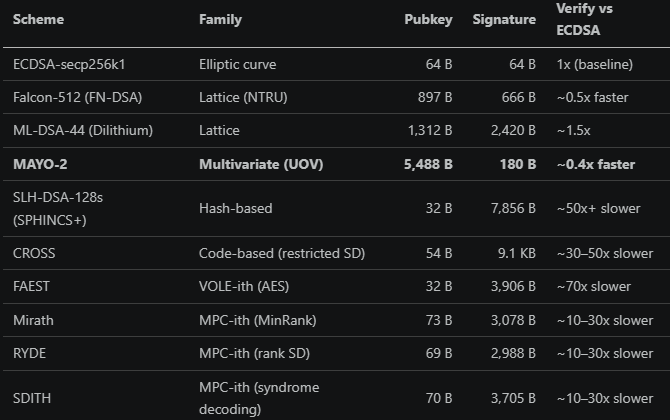
Task: Click the Scheme column header
Action: tap(38, 19)
